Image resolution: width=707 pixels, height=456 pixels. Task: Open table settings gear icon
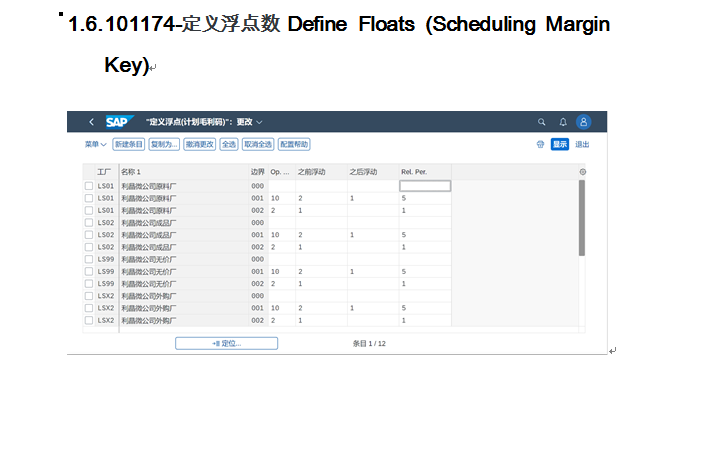(x=583, y=172)
